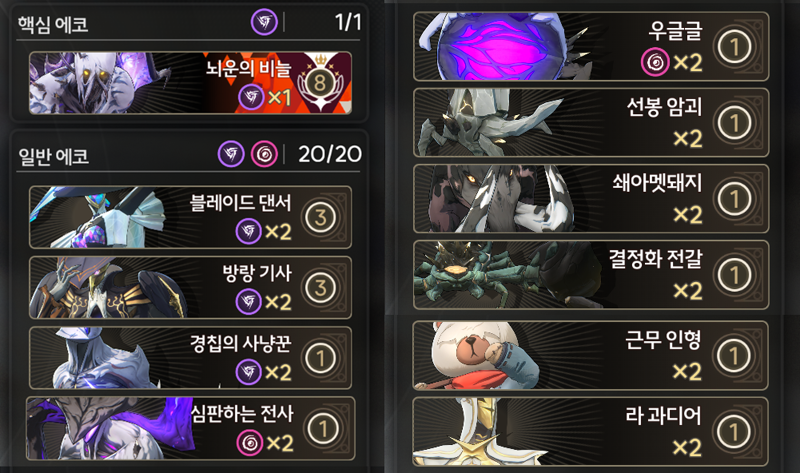This screenshot has height=473, width=800.
Task: Click the 일반 에코 20/20 counter
Action: tap(330, 154)
